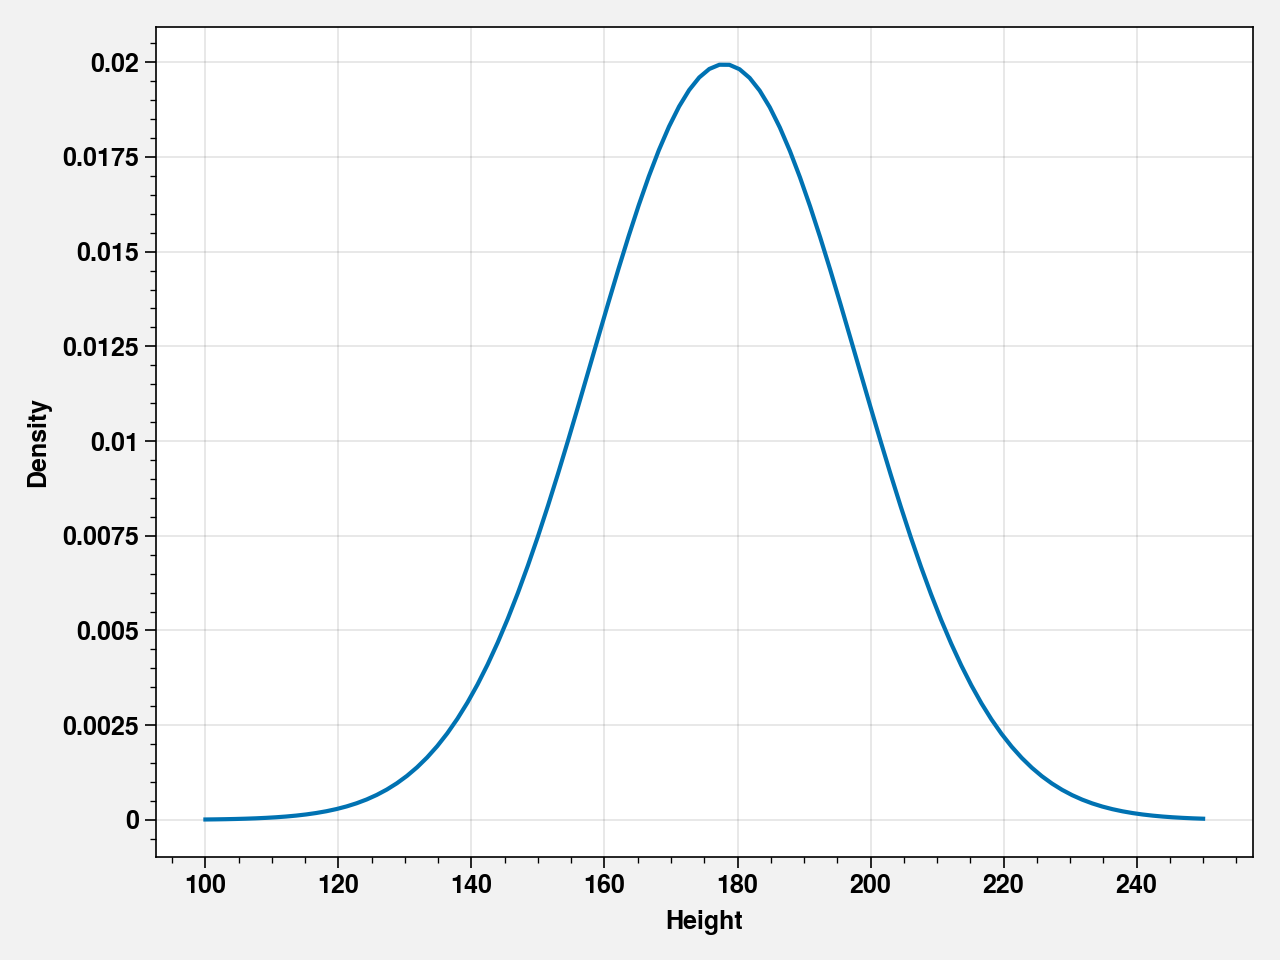This screenshot has height=960, width=1280.
Task: Select the 180 tick label on x-axis
Action: (737, 885)
